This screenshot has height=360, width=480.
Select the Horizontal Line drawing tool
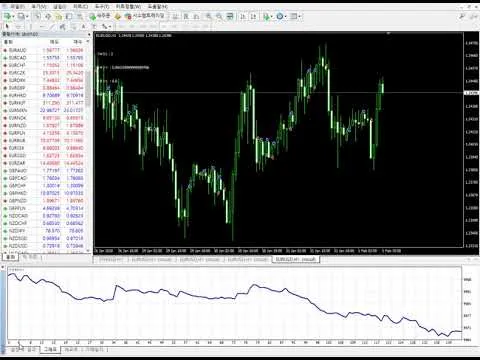42,26
